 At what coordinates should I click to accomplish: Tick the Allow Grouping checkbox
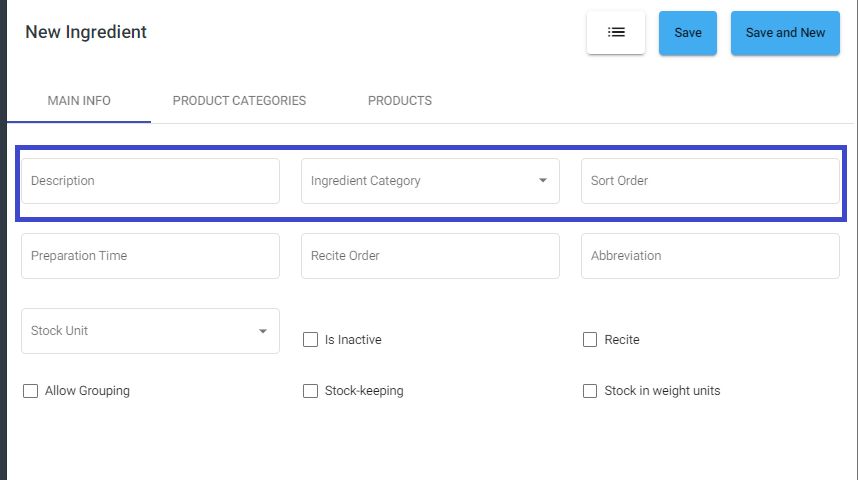(x=31, y=391)
